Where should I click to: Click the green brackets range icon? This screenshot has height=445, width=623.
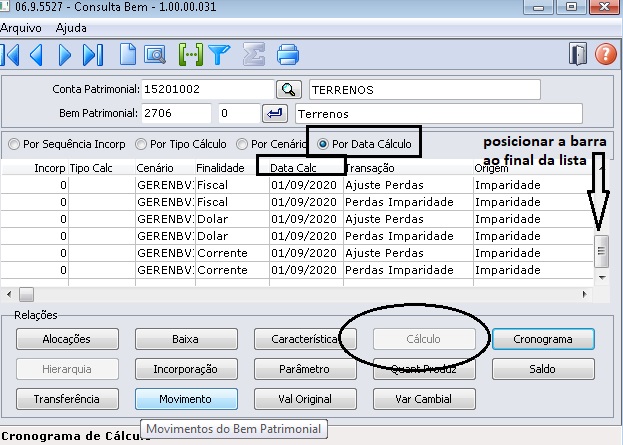[x=191, y=54]
